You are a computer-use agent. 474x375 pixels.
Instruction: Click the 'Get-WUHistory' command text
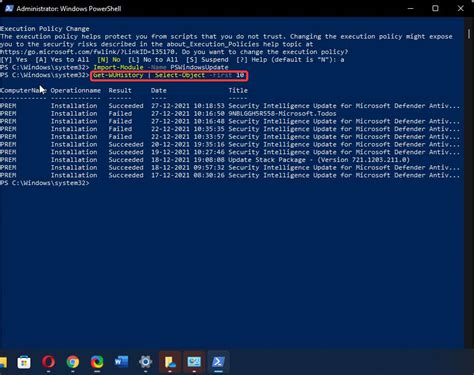pos(118,75)
